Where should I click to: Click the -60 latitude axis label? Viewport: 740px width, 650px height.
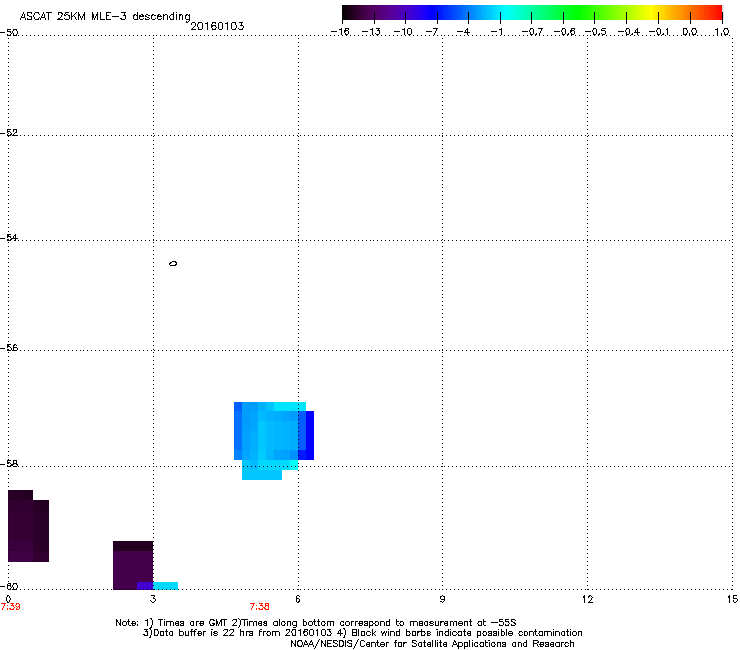point(9,587)
